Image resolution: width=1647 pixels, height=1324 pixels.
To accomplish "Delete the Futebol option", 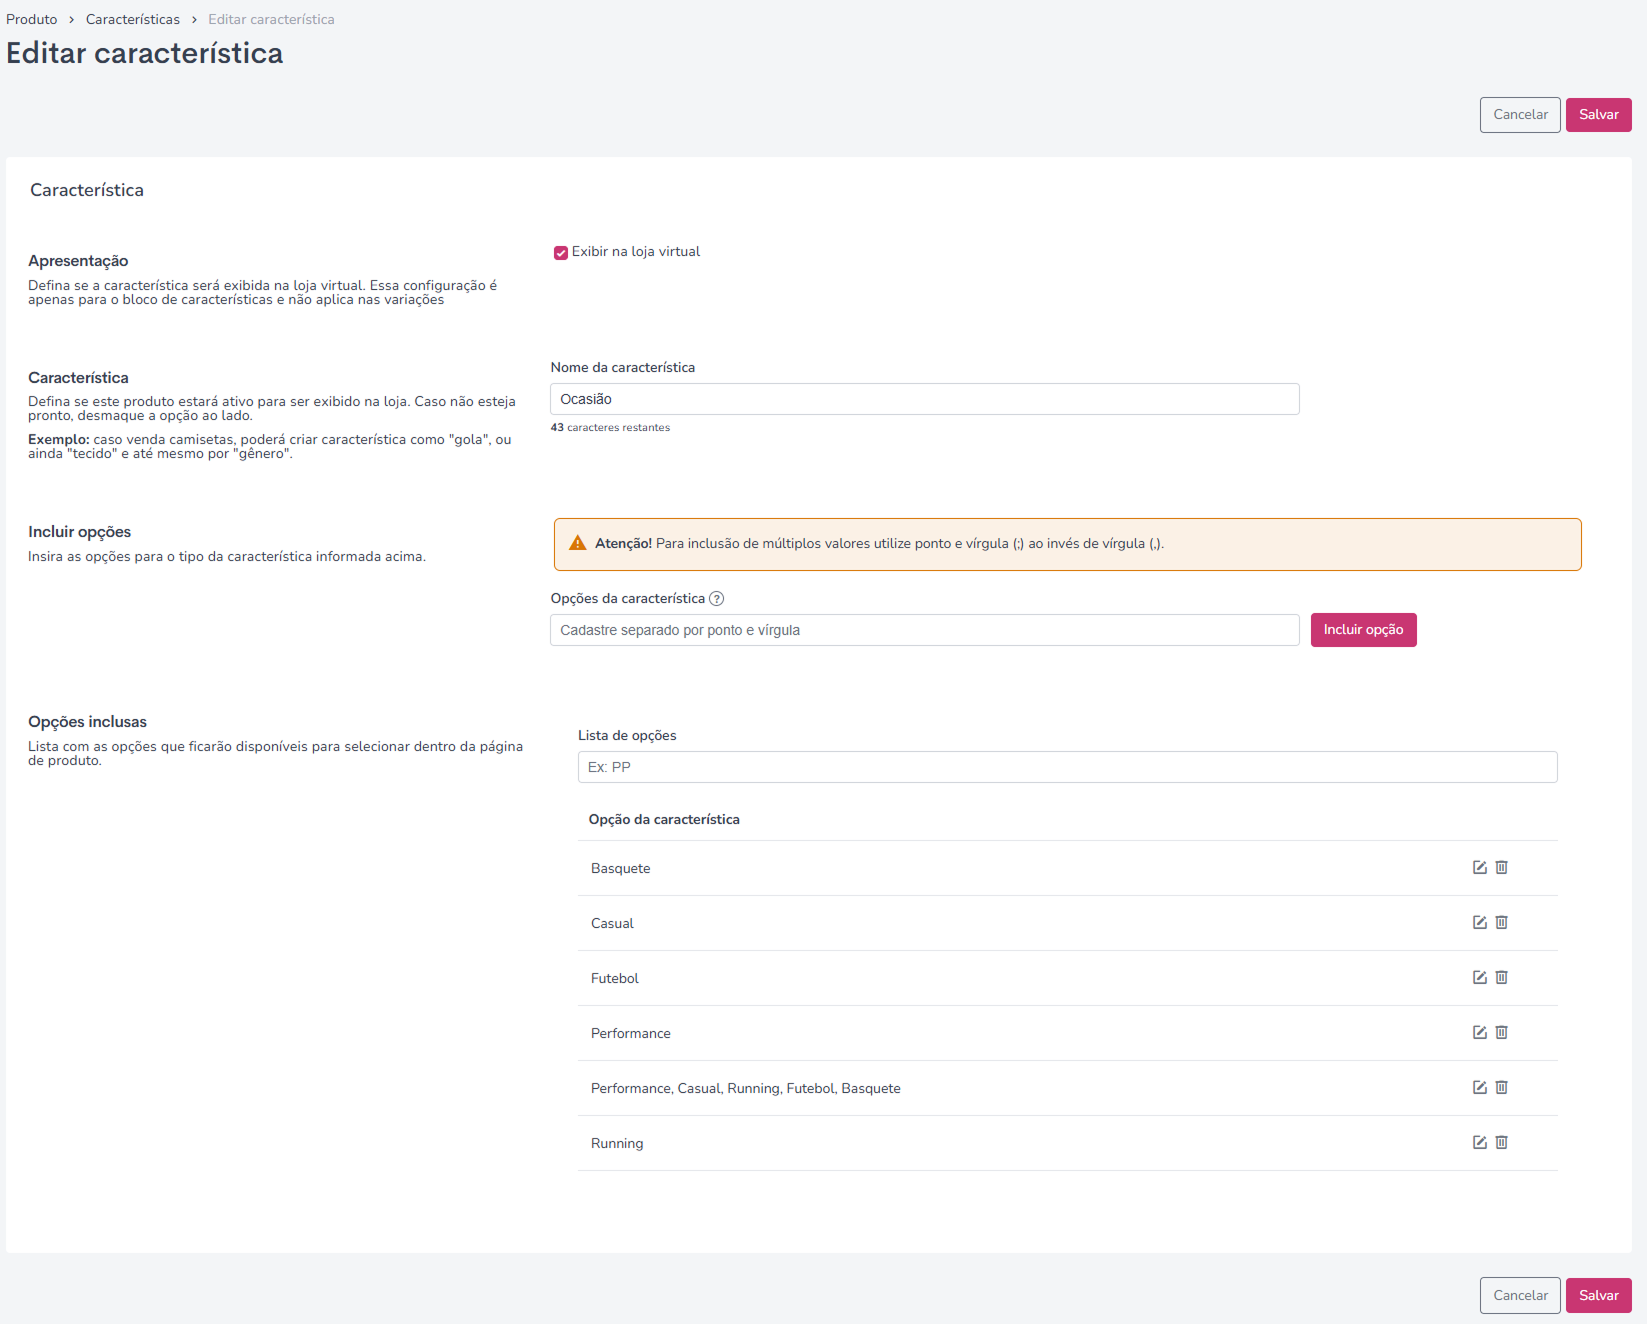I will point(1501,977).
